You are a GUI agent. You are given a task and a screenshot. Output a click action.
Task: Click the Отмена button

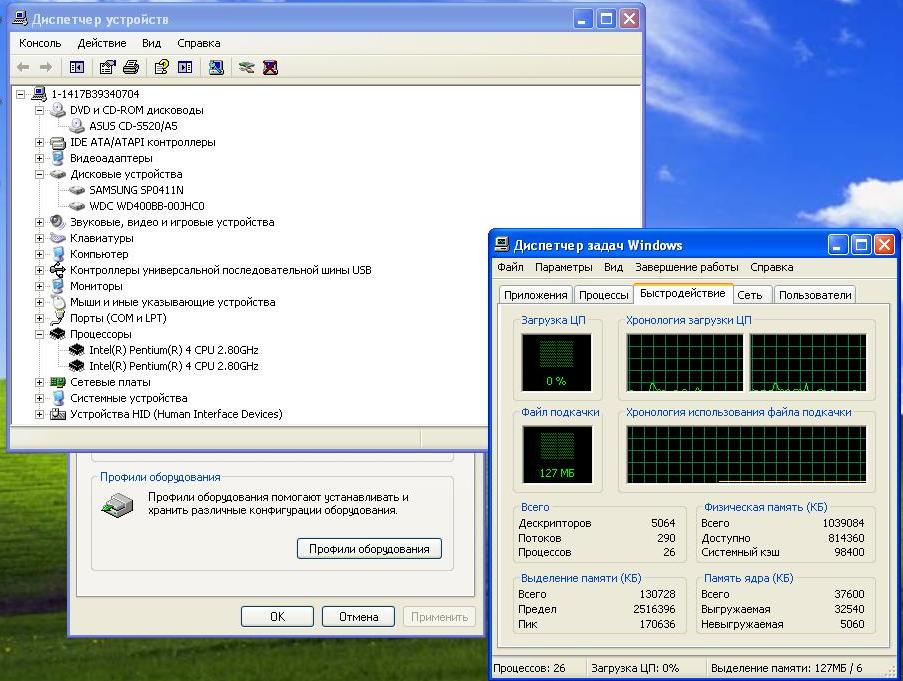tap(358, 617)
